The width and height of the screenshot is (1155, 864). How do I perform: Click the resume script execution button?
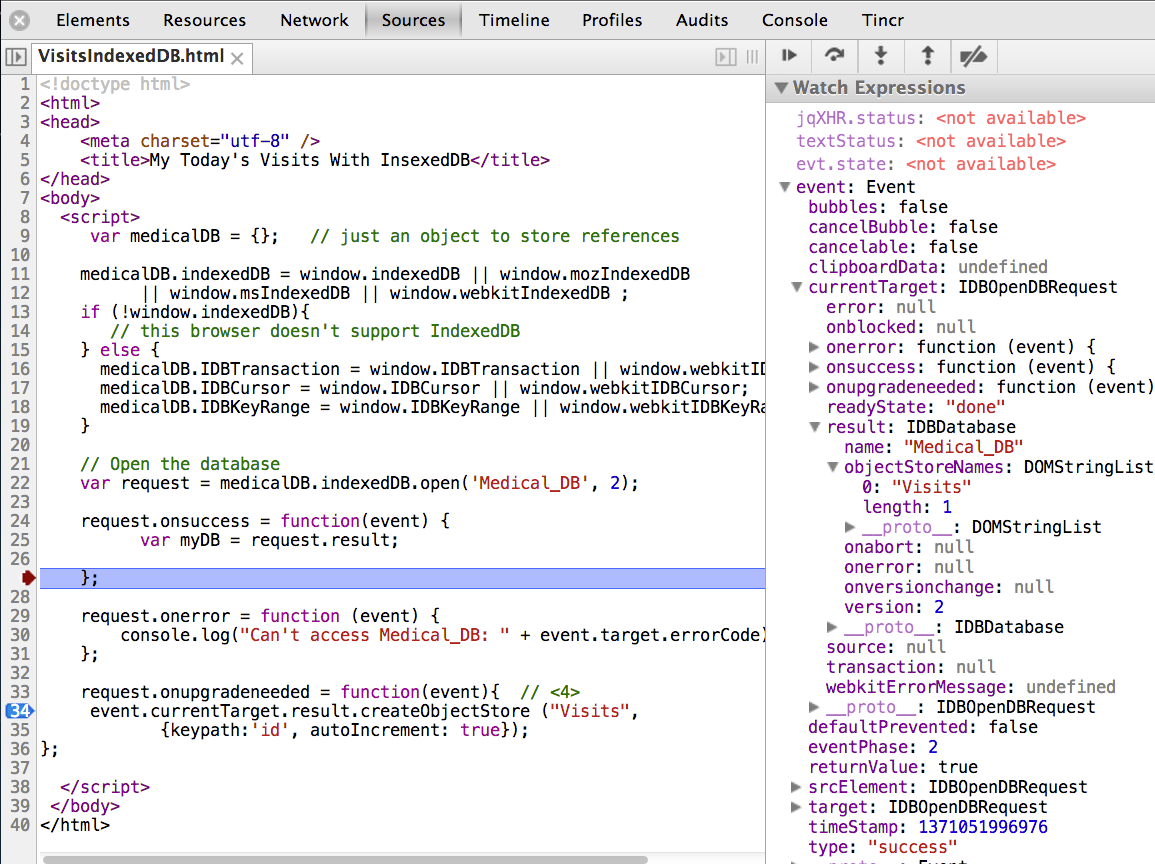tap(789, 56)
